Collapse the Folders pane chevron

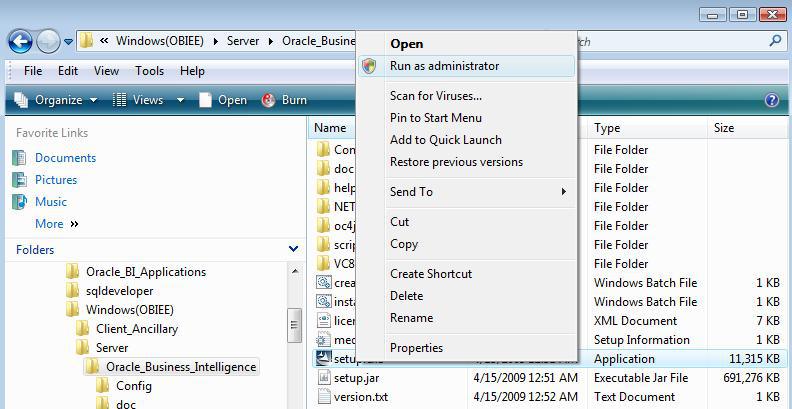(293, 249)
